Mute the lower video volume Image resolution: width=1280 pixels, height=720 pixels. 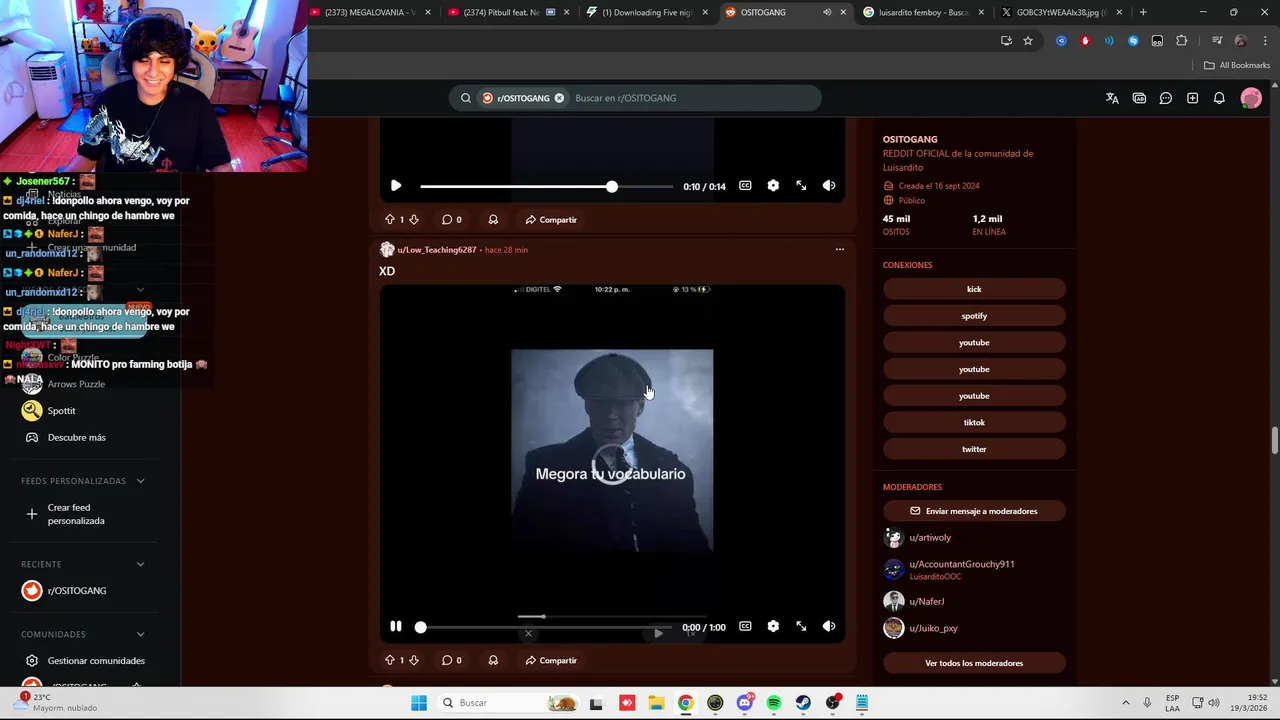click(829, 627)
